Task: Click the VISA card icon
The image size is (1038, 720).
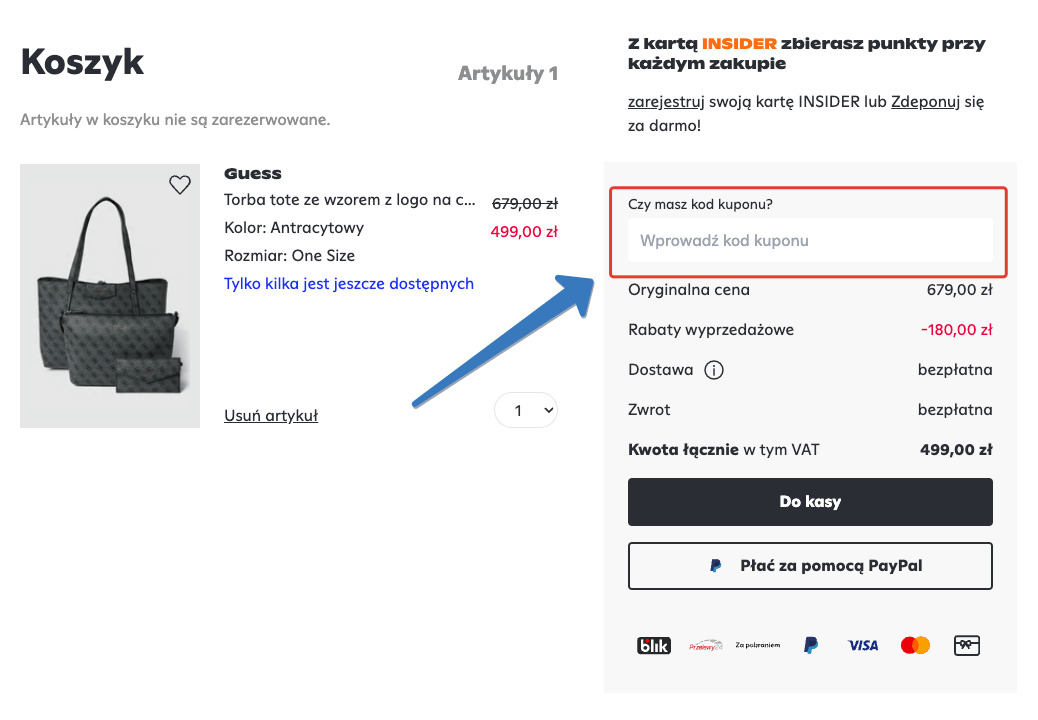Action: [x=862, y=646]
